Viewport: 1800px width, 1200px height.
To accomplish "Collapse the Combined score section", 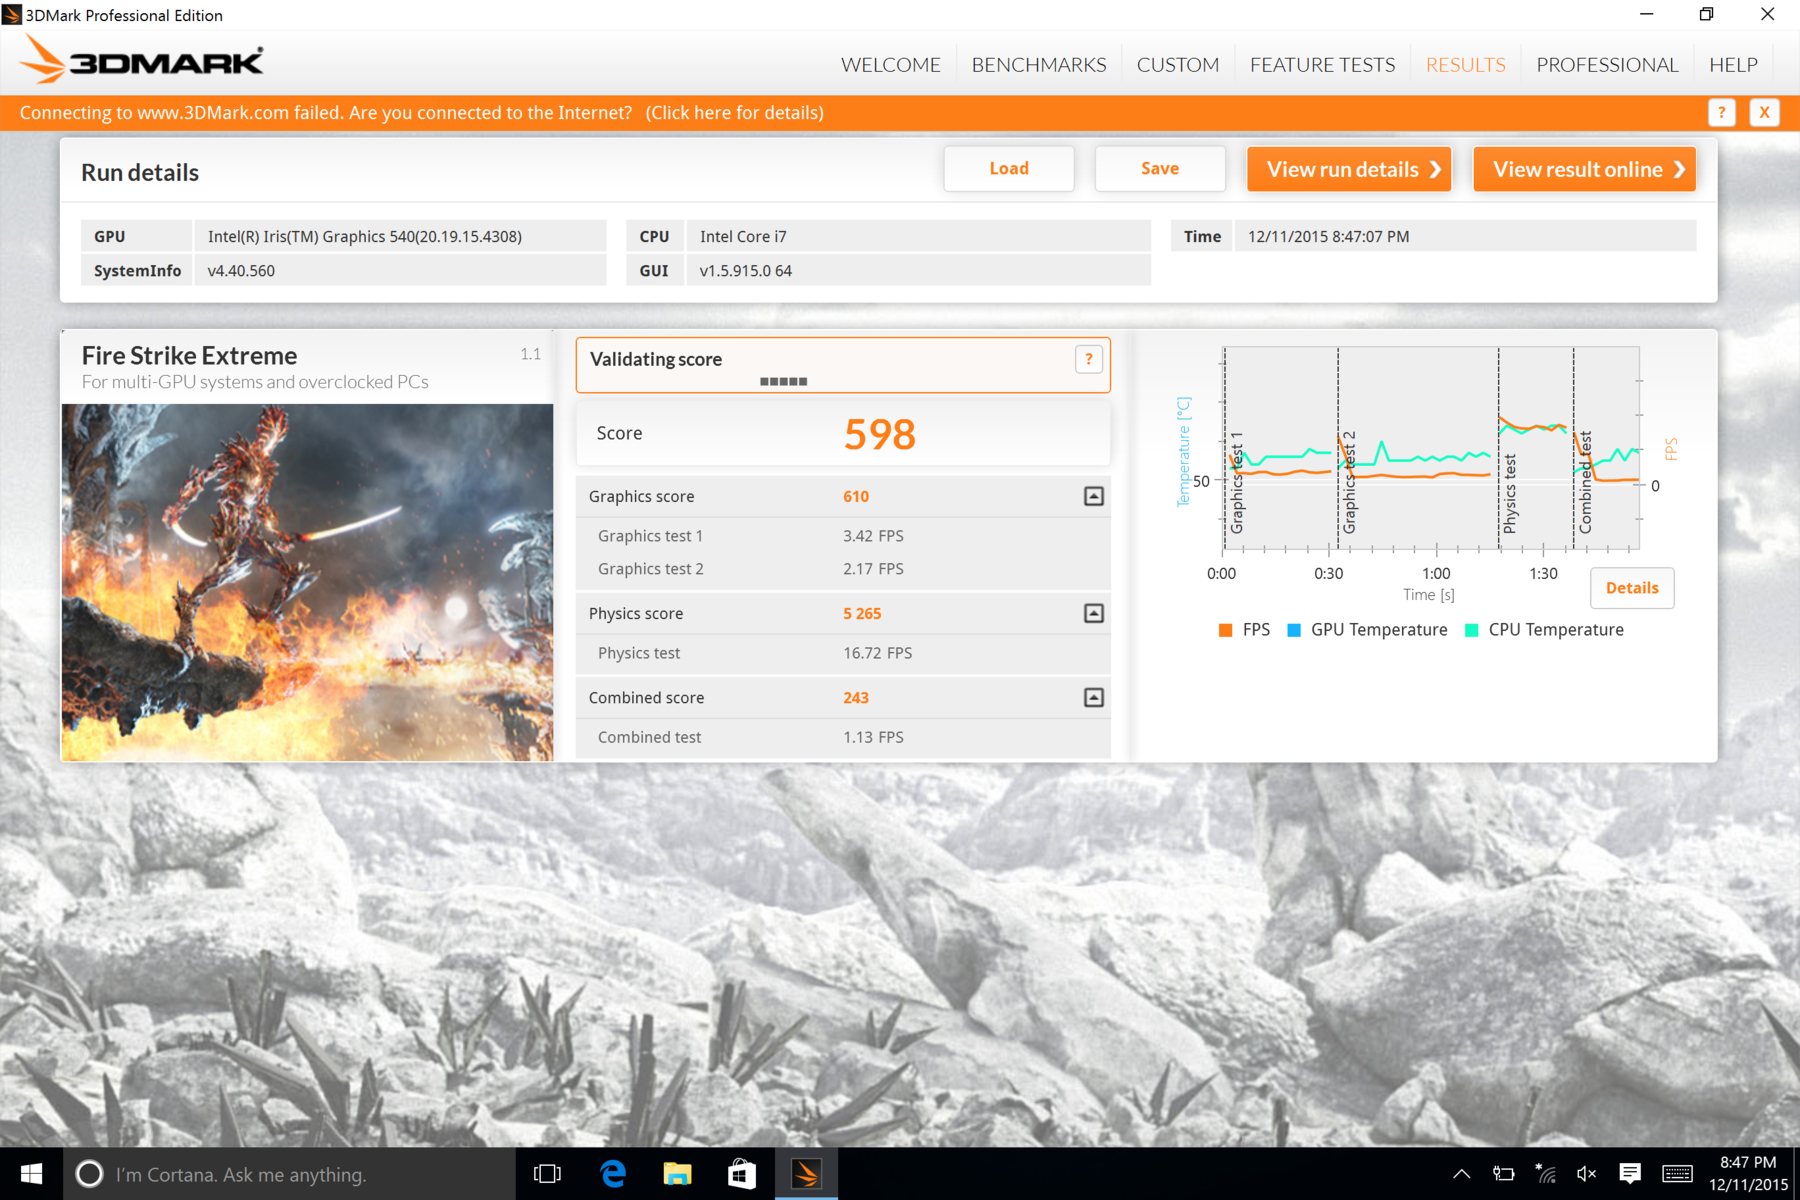I will [1094, 698].
